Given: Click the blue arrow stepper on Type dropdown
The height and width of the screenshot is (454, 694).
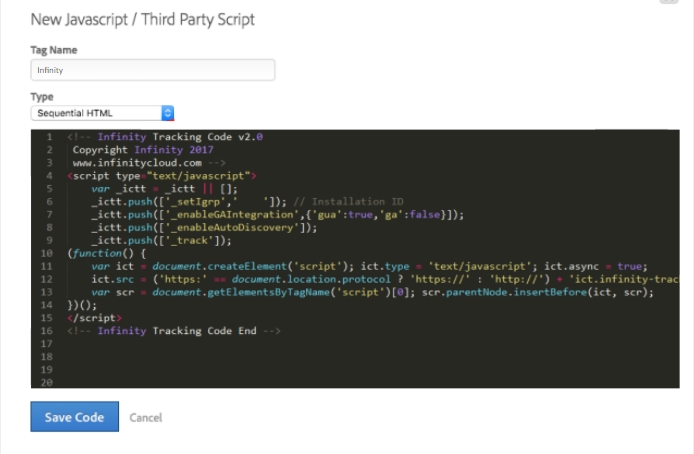Looking at the screenshot, I should point(168,113).
